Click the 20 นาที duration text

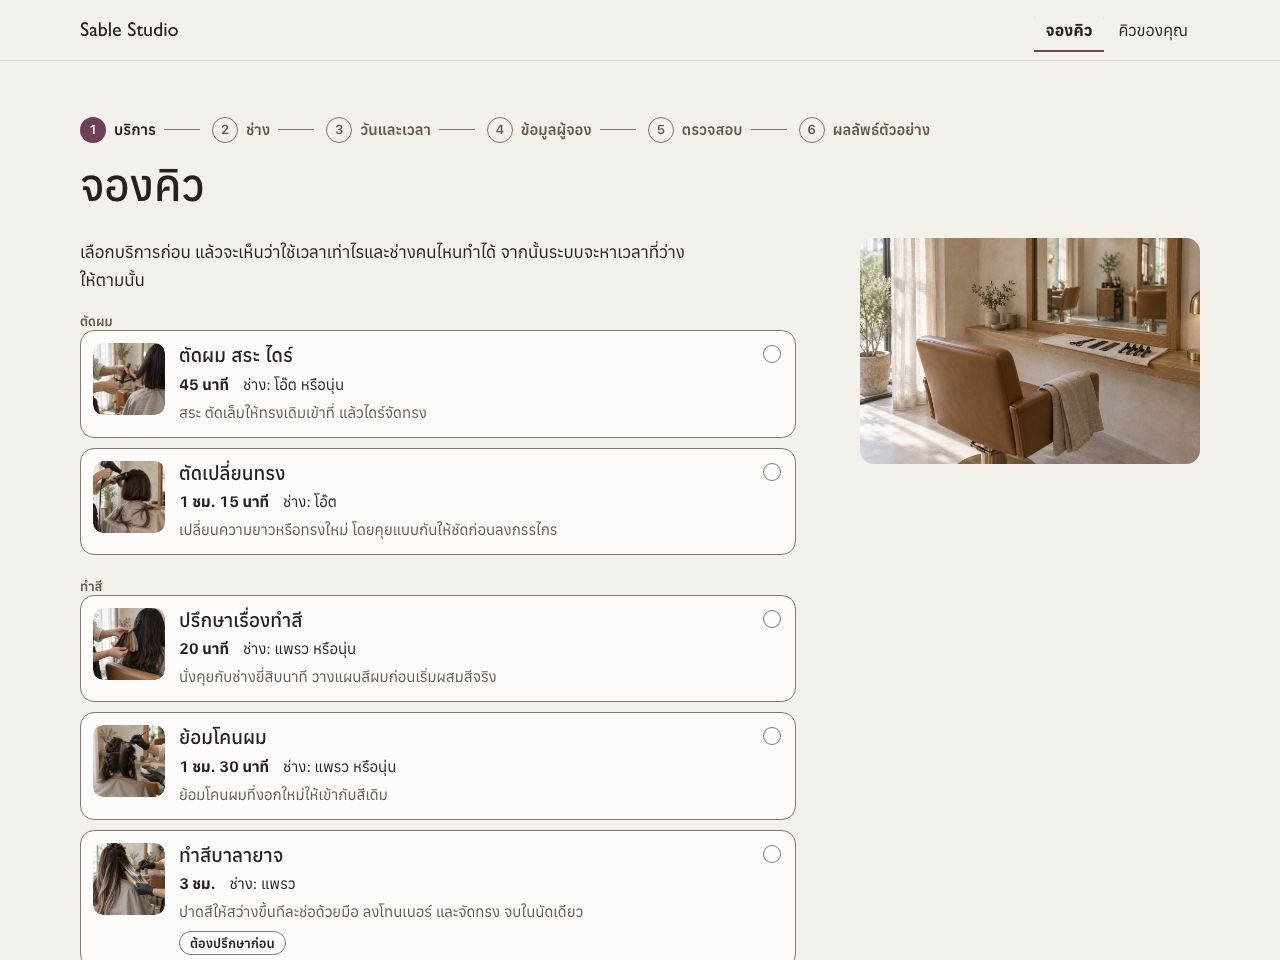pyautogui.click(x=204, y=649)
